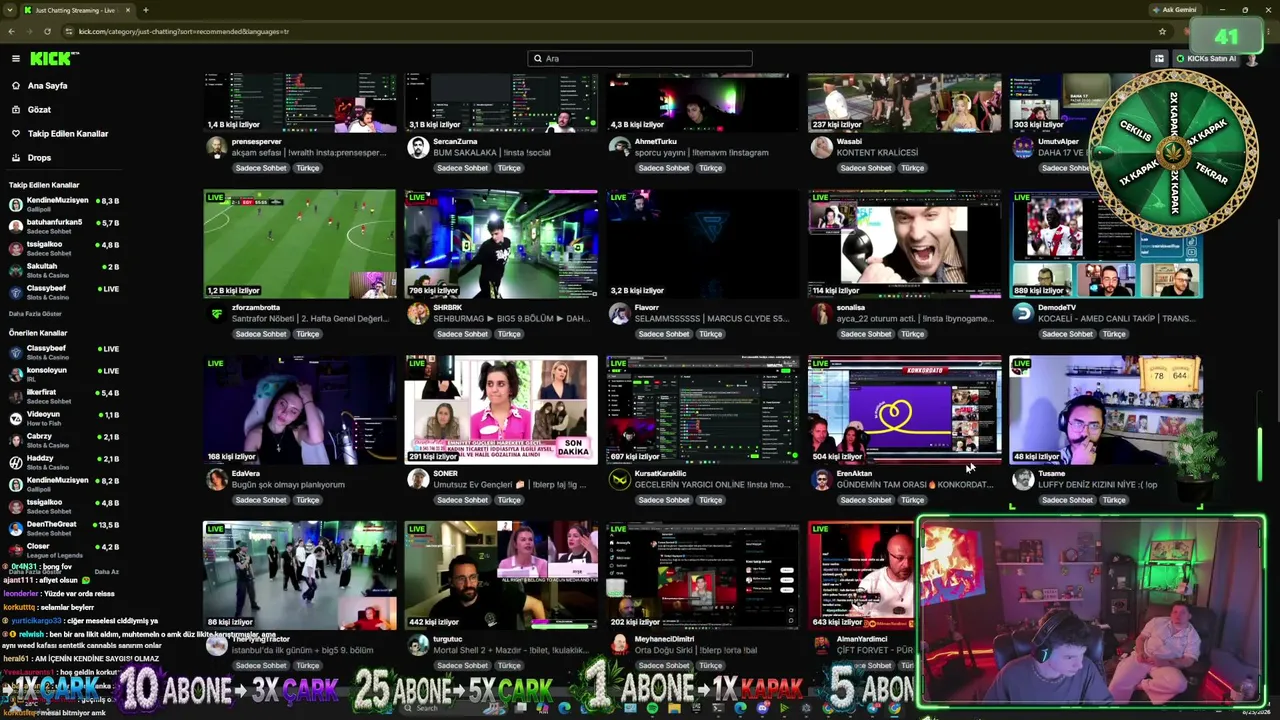Open EdaVera's live stream thumbnail
Viewport: 1280px width, 720px height.
(300, 410)
